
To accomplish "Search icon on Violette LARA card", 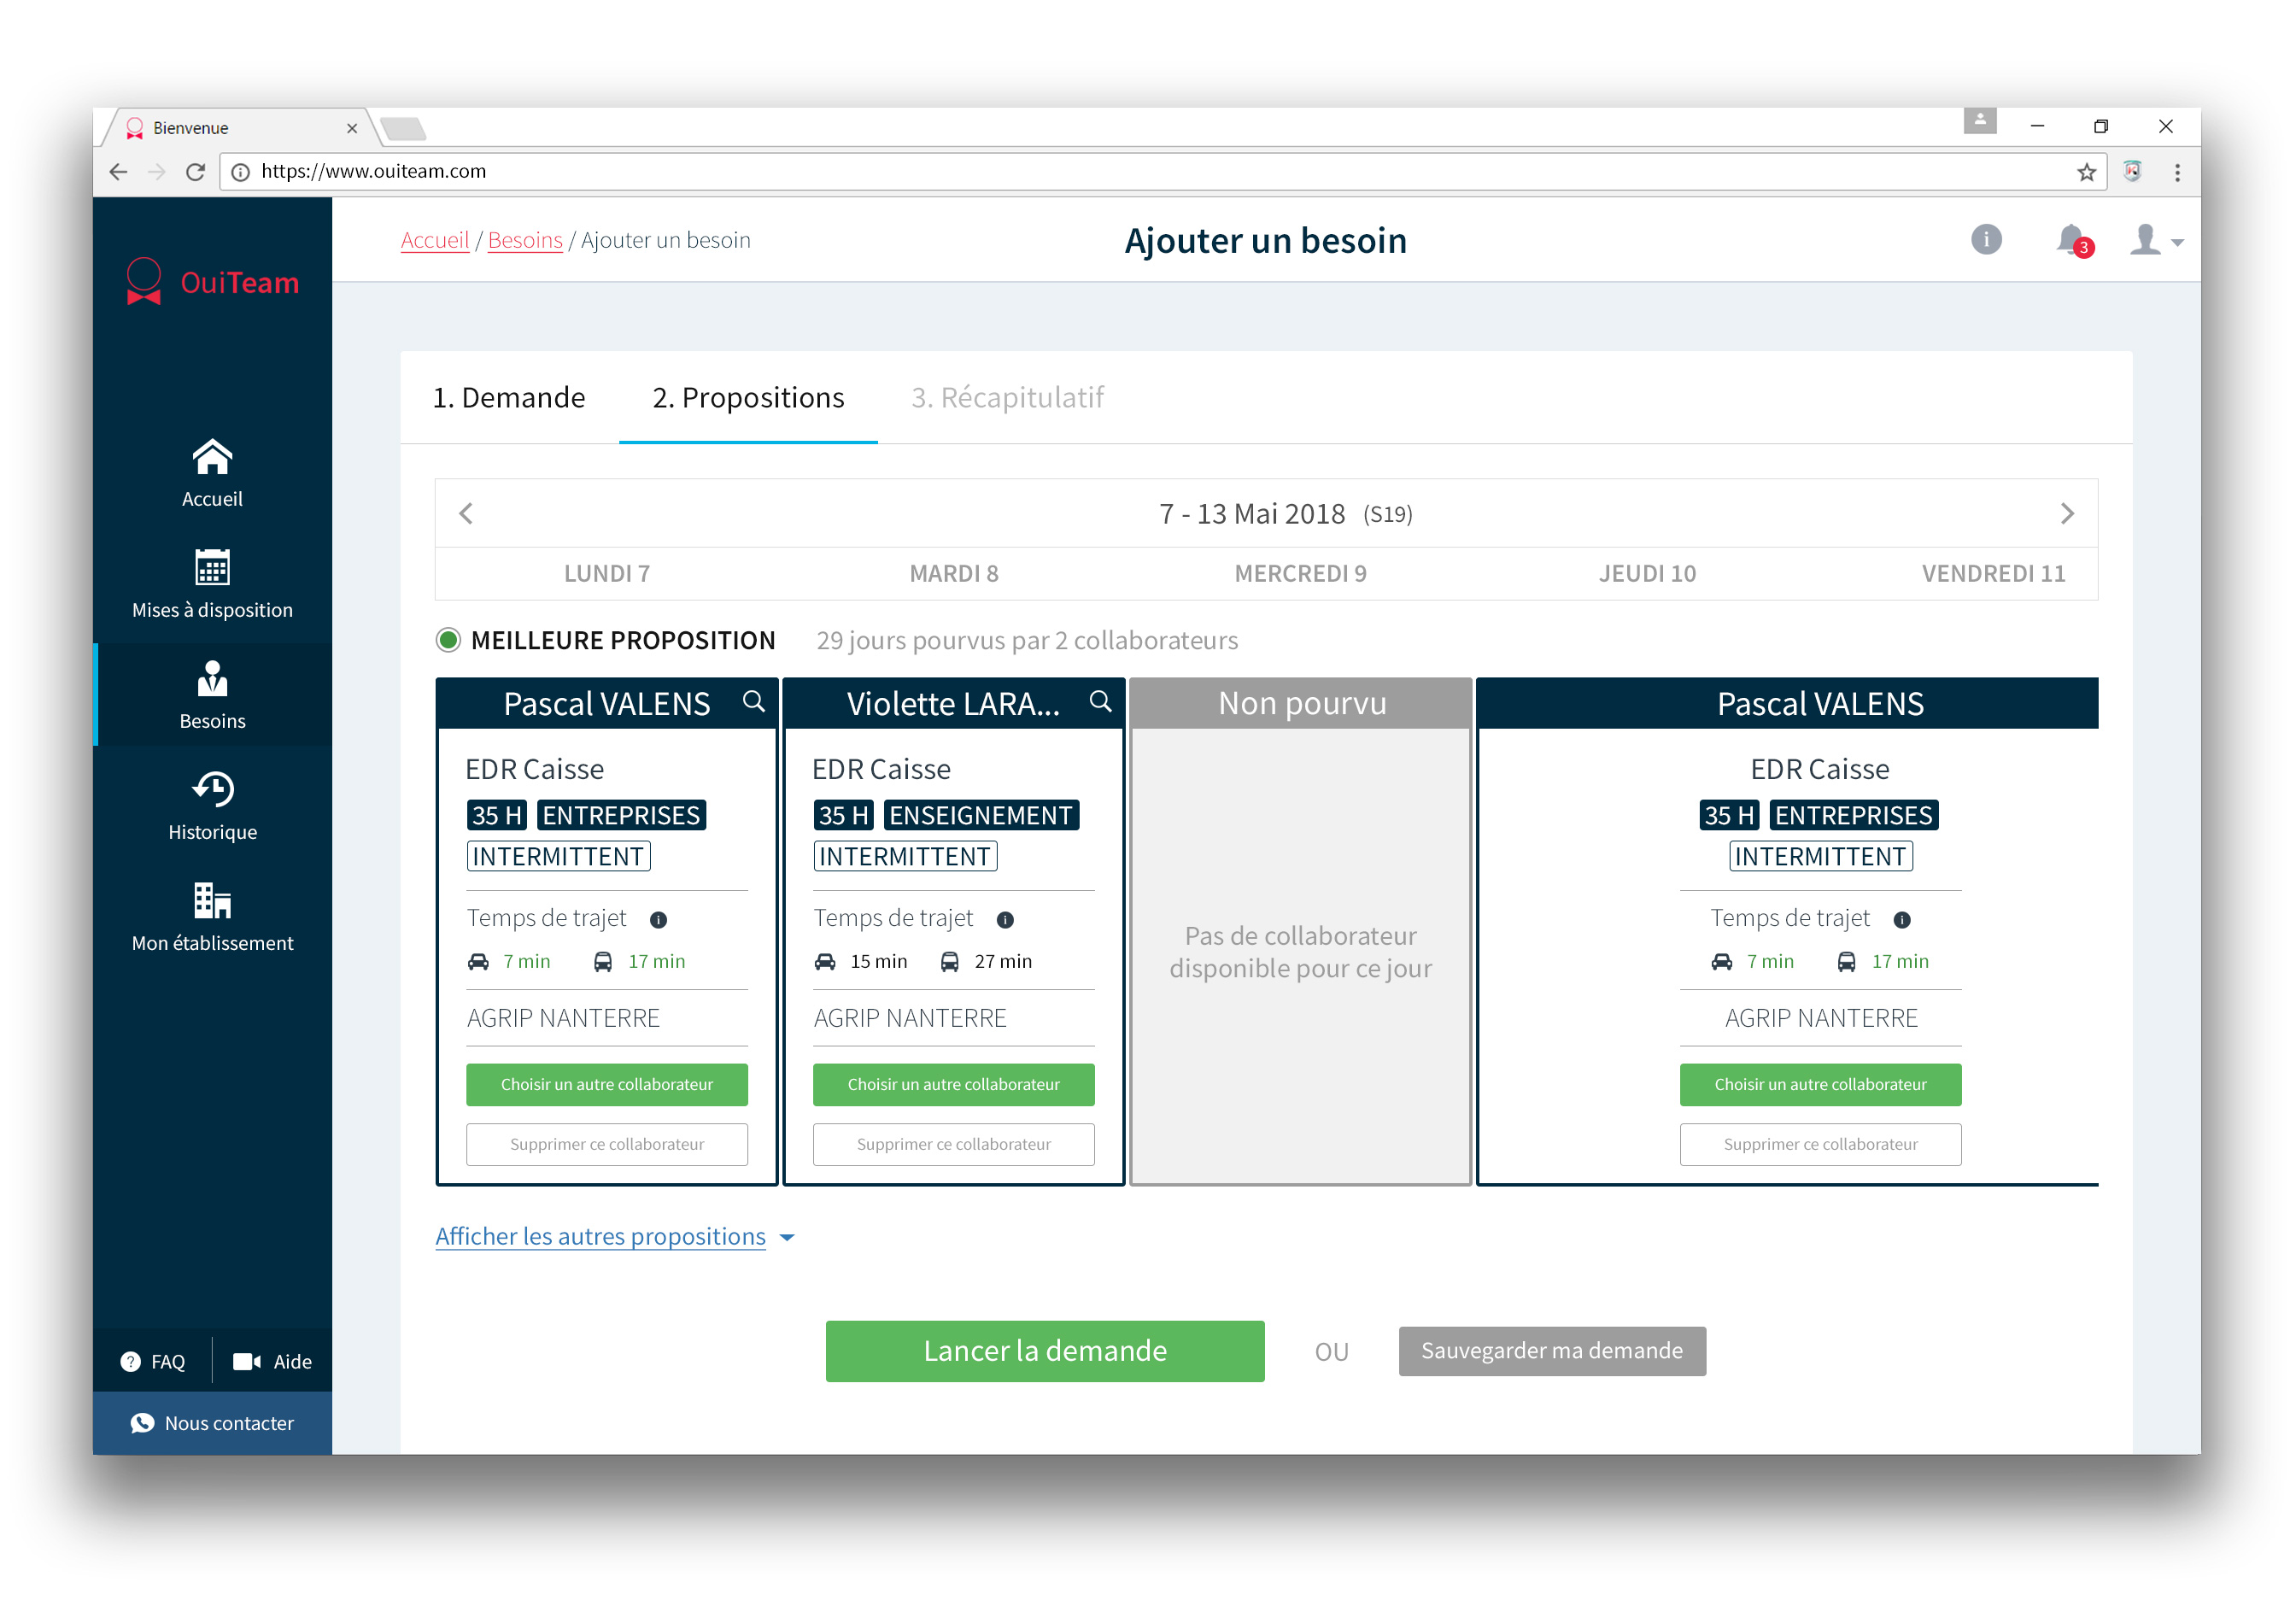I will pos(1100,702).
